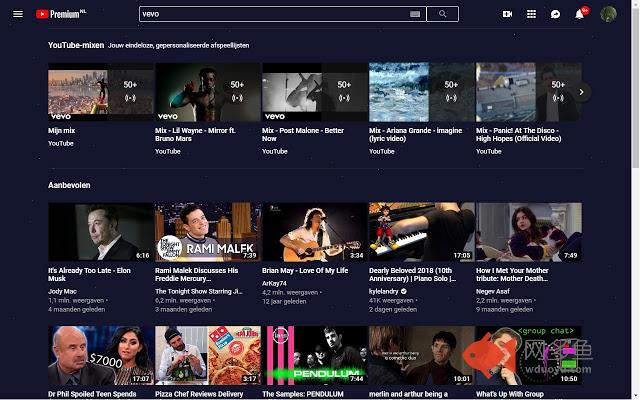Visit The Tonight Show channel link

tap(199, 291)
